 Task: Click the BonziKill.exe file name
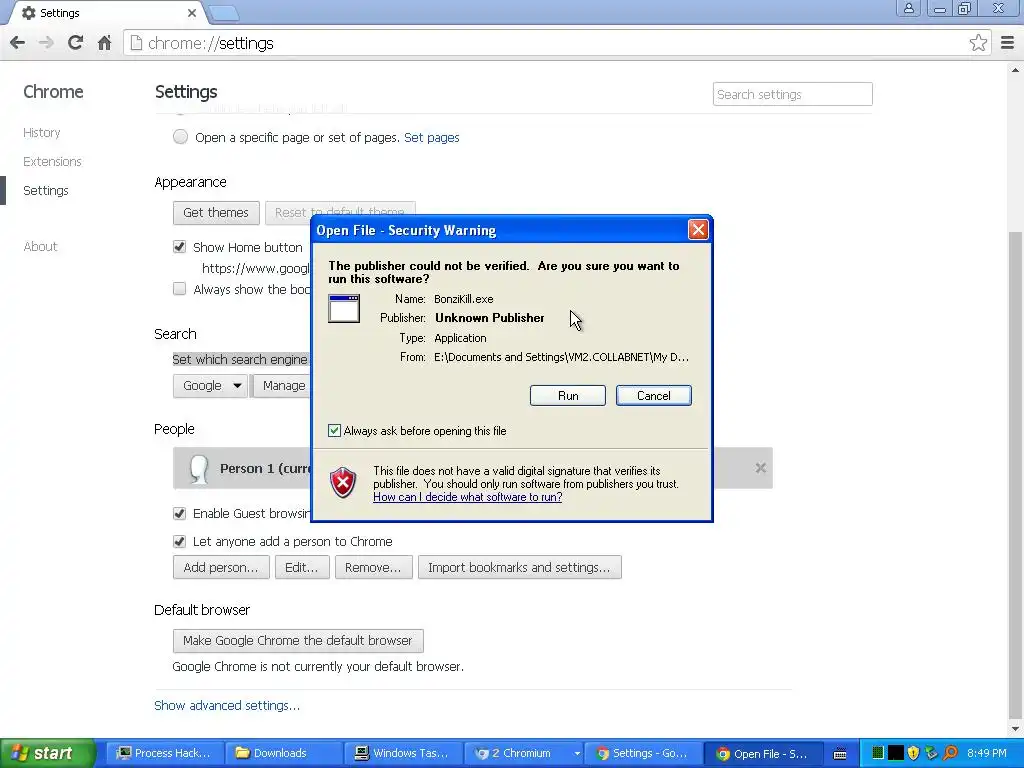tap(464, 299)
